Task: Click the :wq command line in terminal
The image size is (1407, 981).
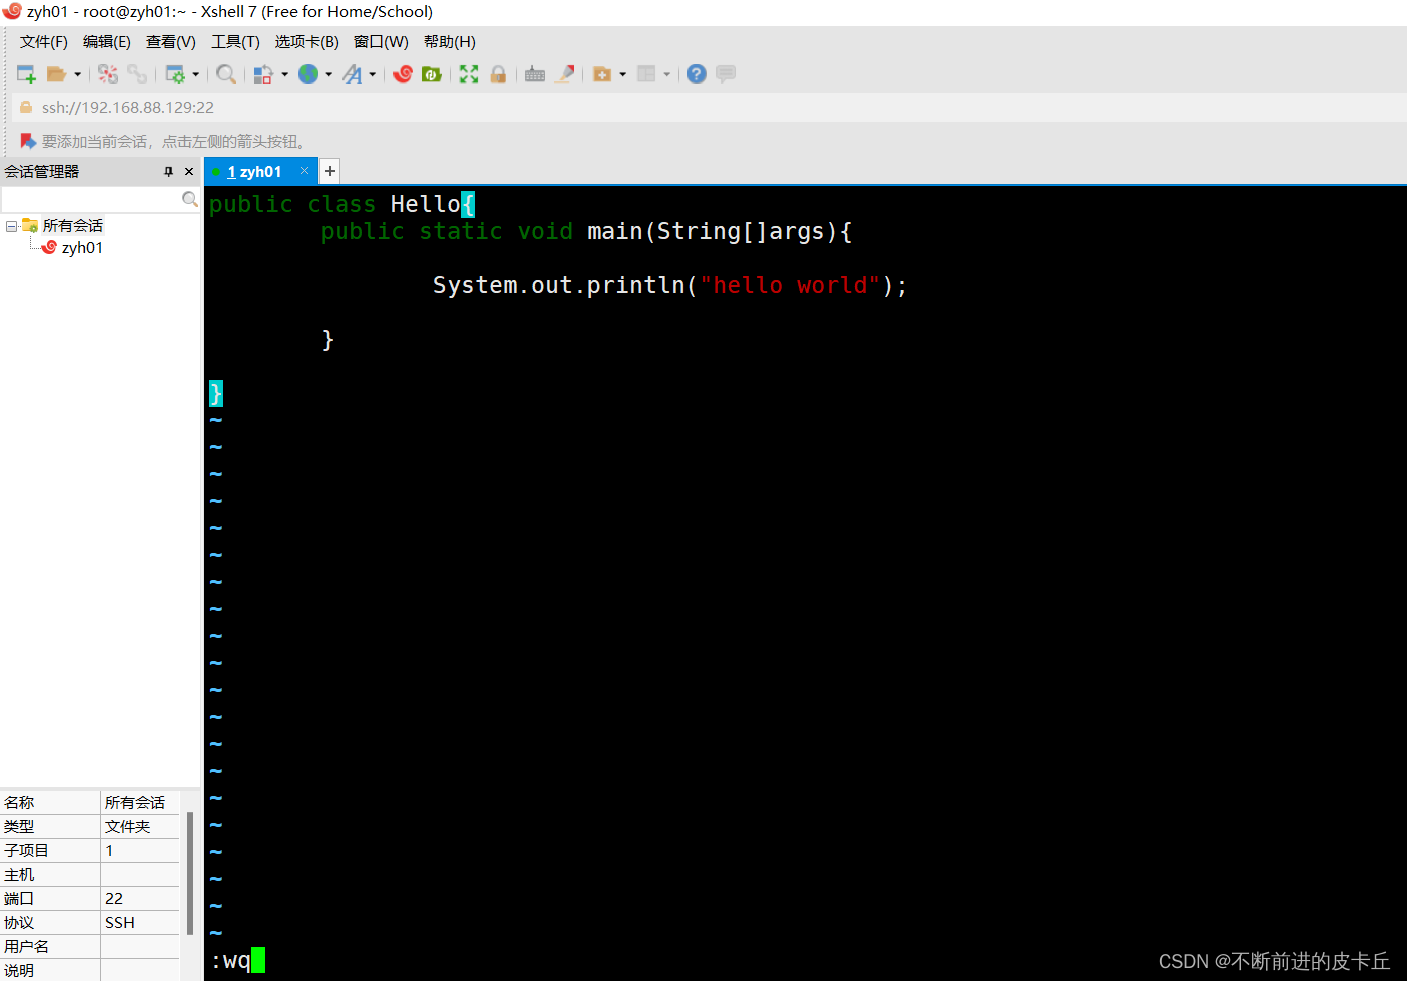Action: [x=231, y=961]
